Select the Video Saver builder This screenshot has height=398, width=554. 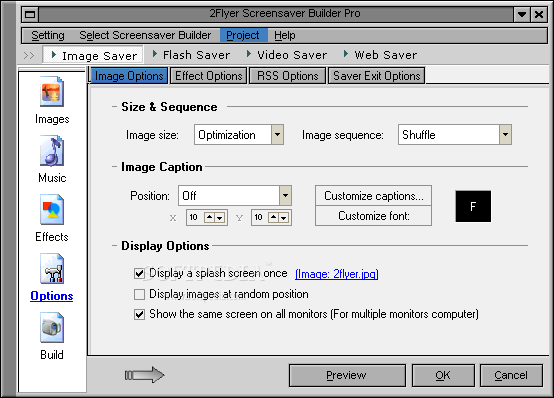click(287, 55)
